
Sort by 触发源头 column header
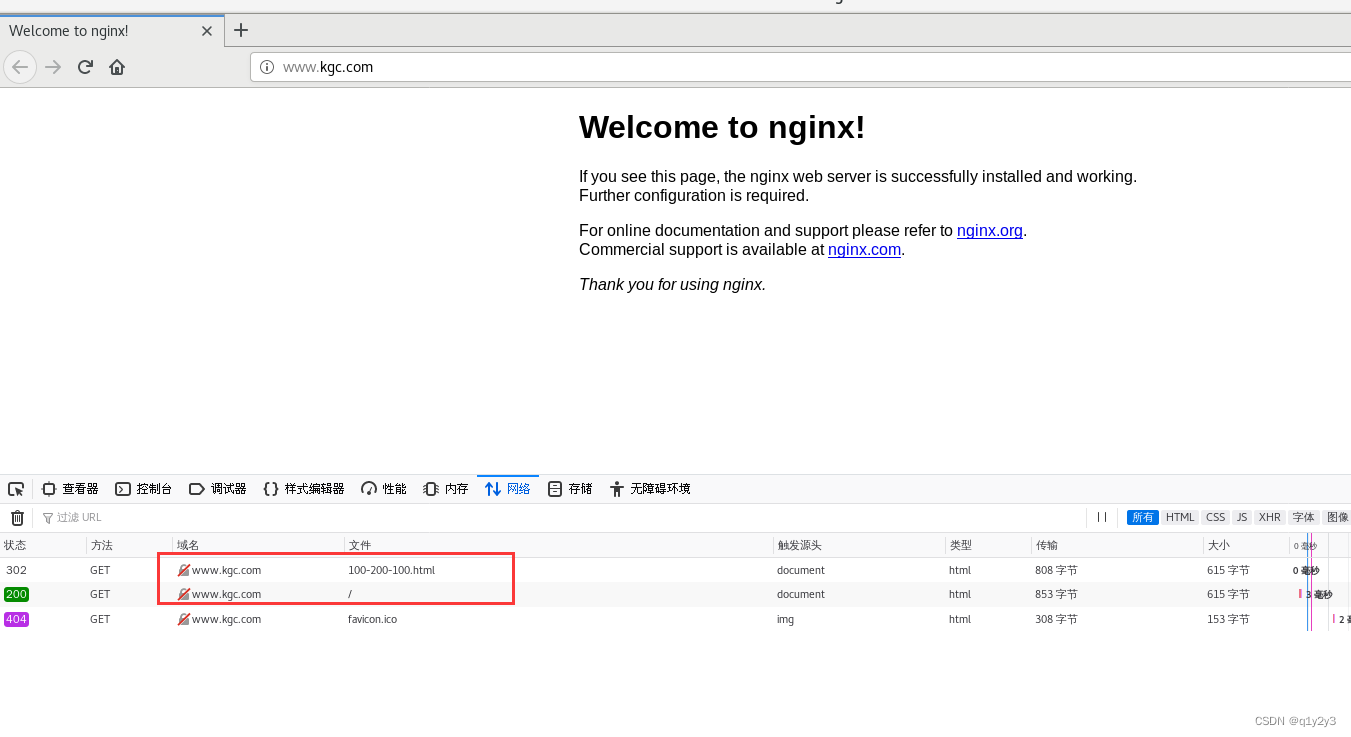pos(859,545)
